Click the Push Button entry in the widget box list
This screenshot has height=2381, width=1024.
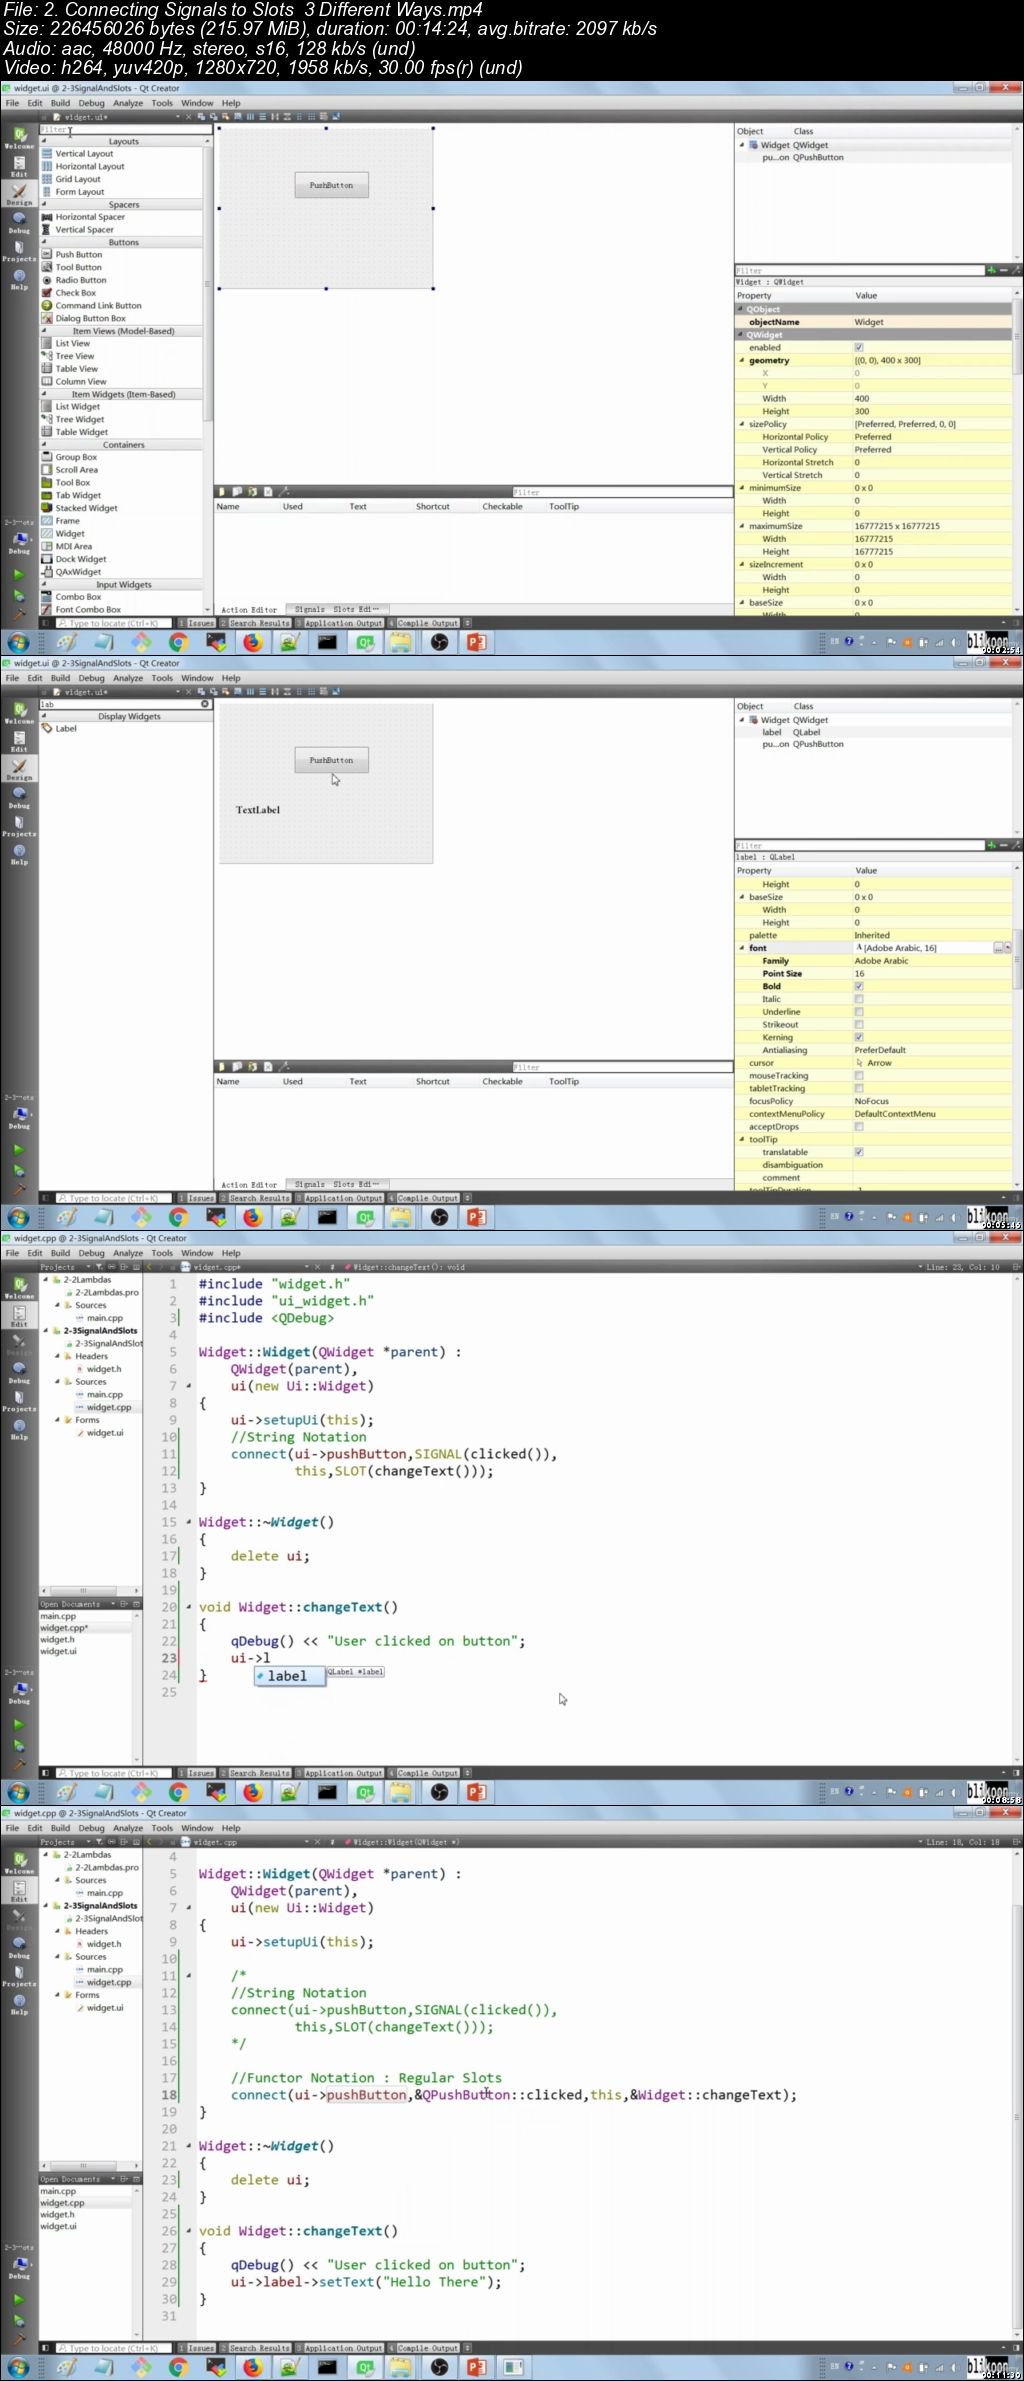click(78, 255)
